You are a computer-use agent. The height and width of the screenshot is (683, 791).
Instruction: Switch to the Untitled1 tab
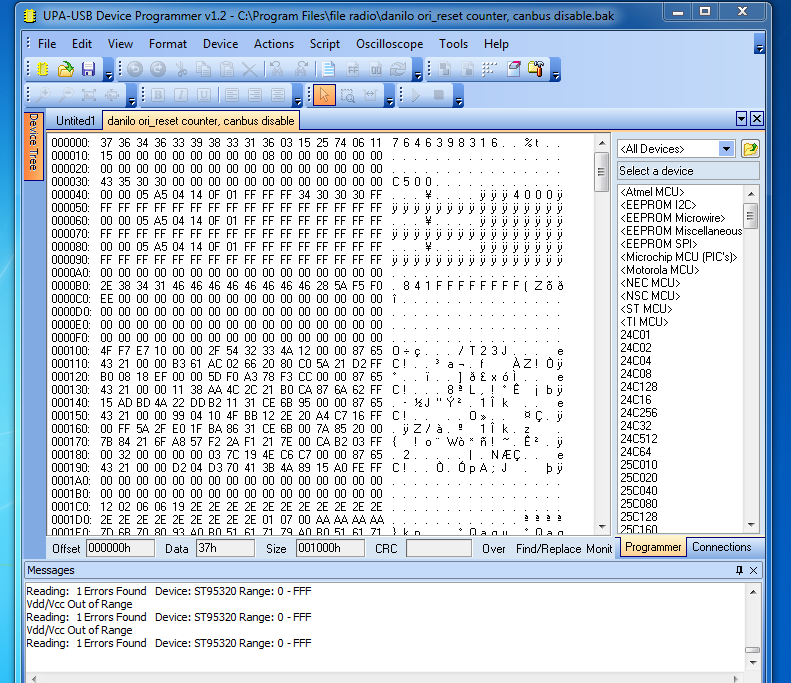75,121
